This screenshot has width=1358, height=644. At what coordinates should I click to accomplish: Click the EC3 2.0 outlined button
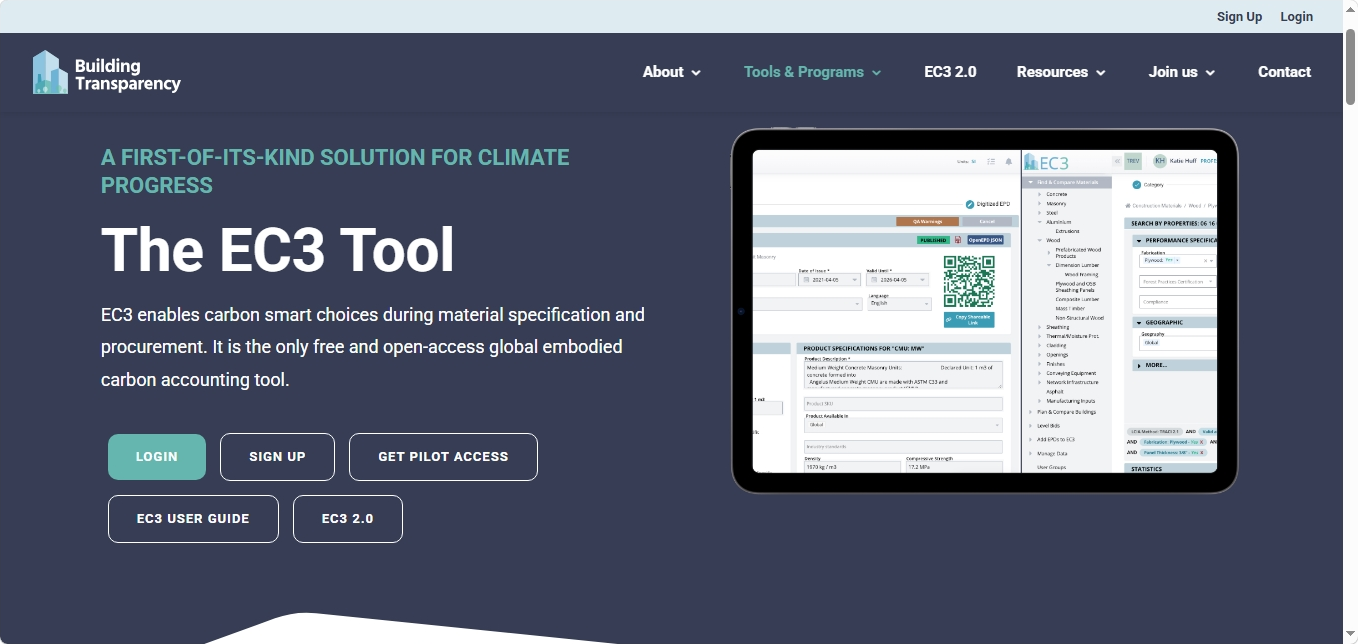coord(348,519)
